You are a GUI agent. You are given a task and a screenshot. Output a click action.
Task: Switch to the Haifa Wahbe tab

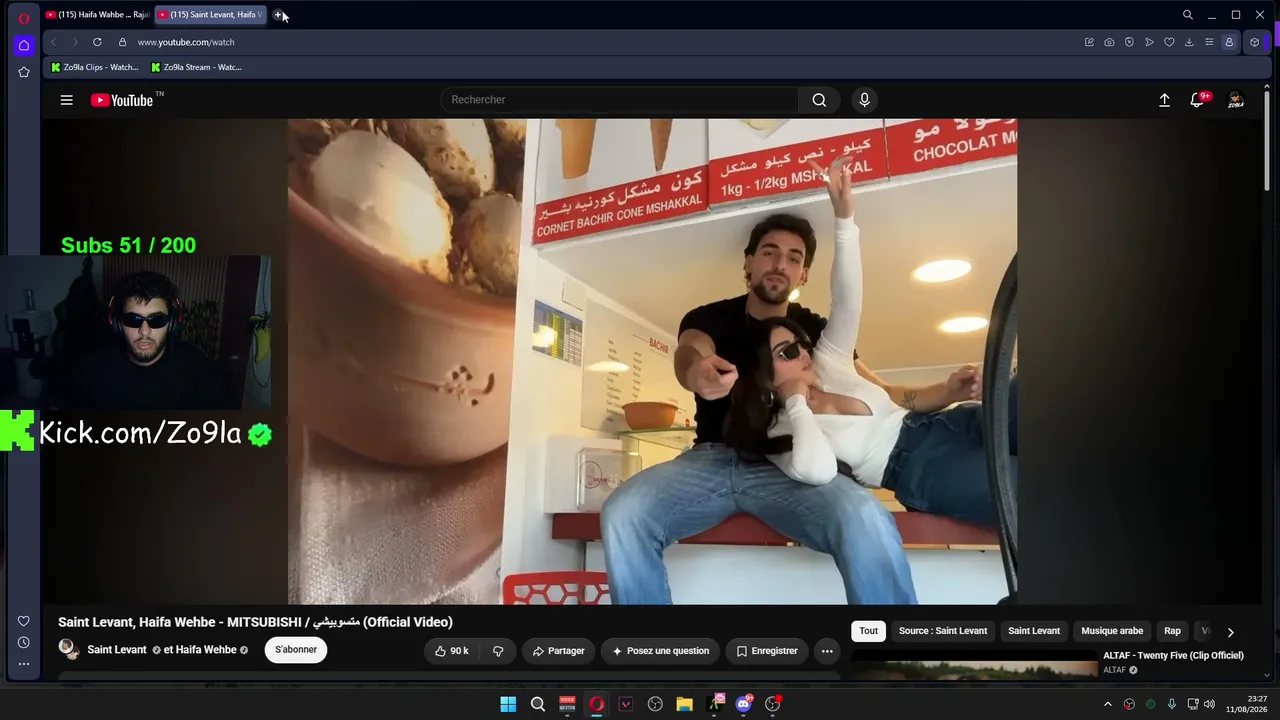97,15
